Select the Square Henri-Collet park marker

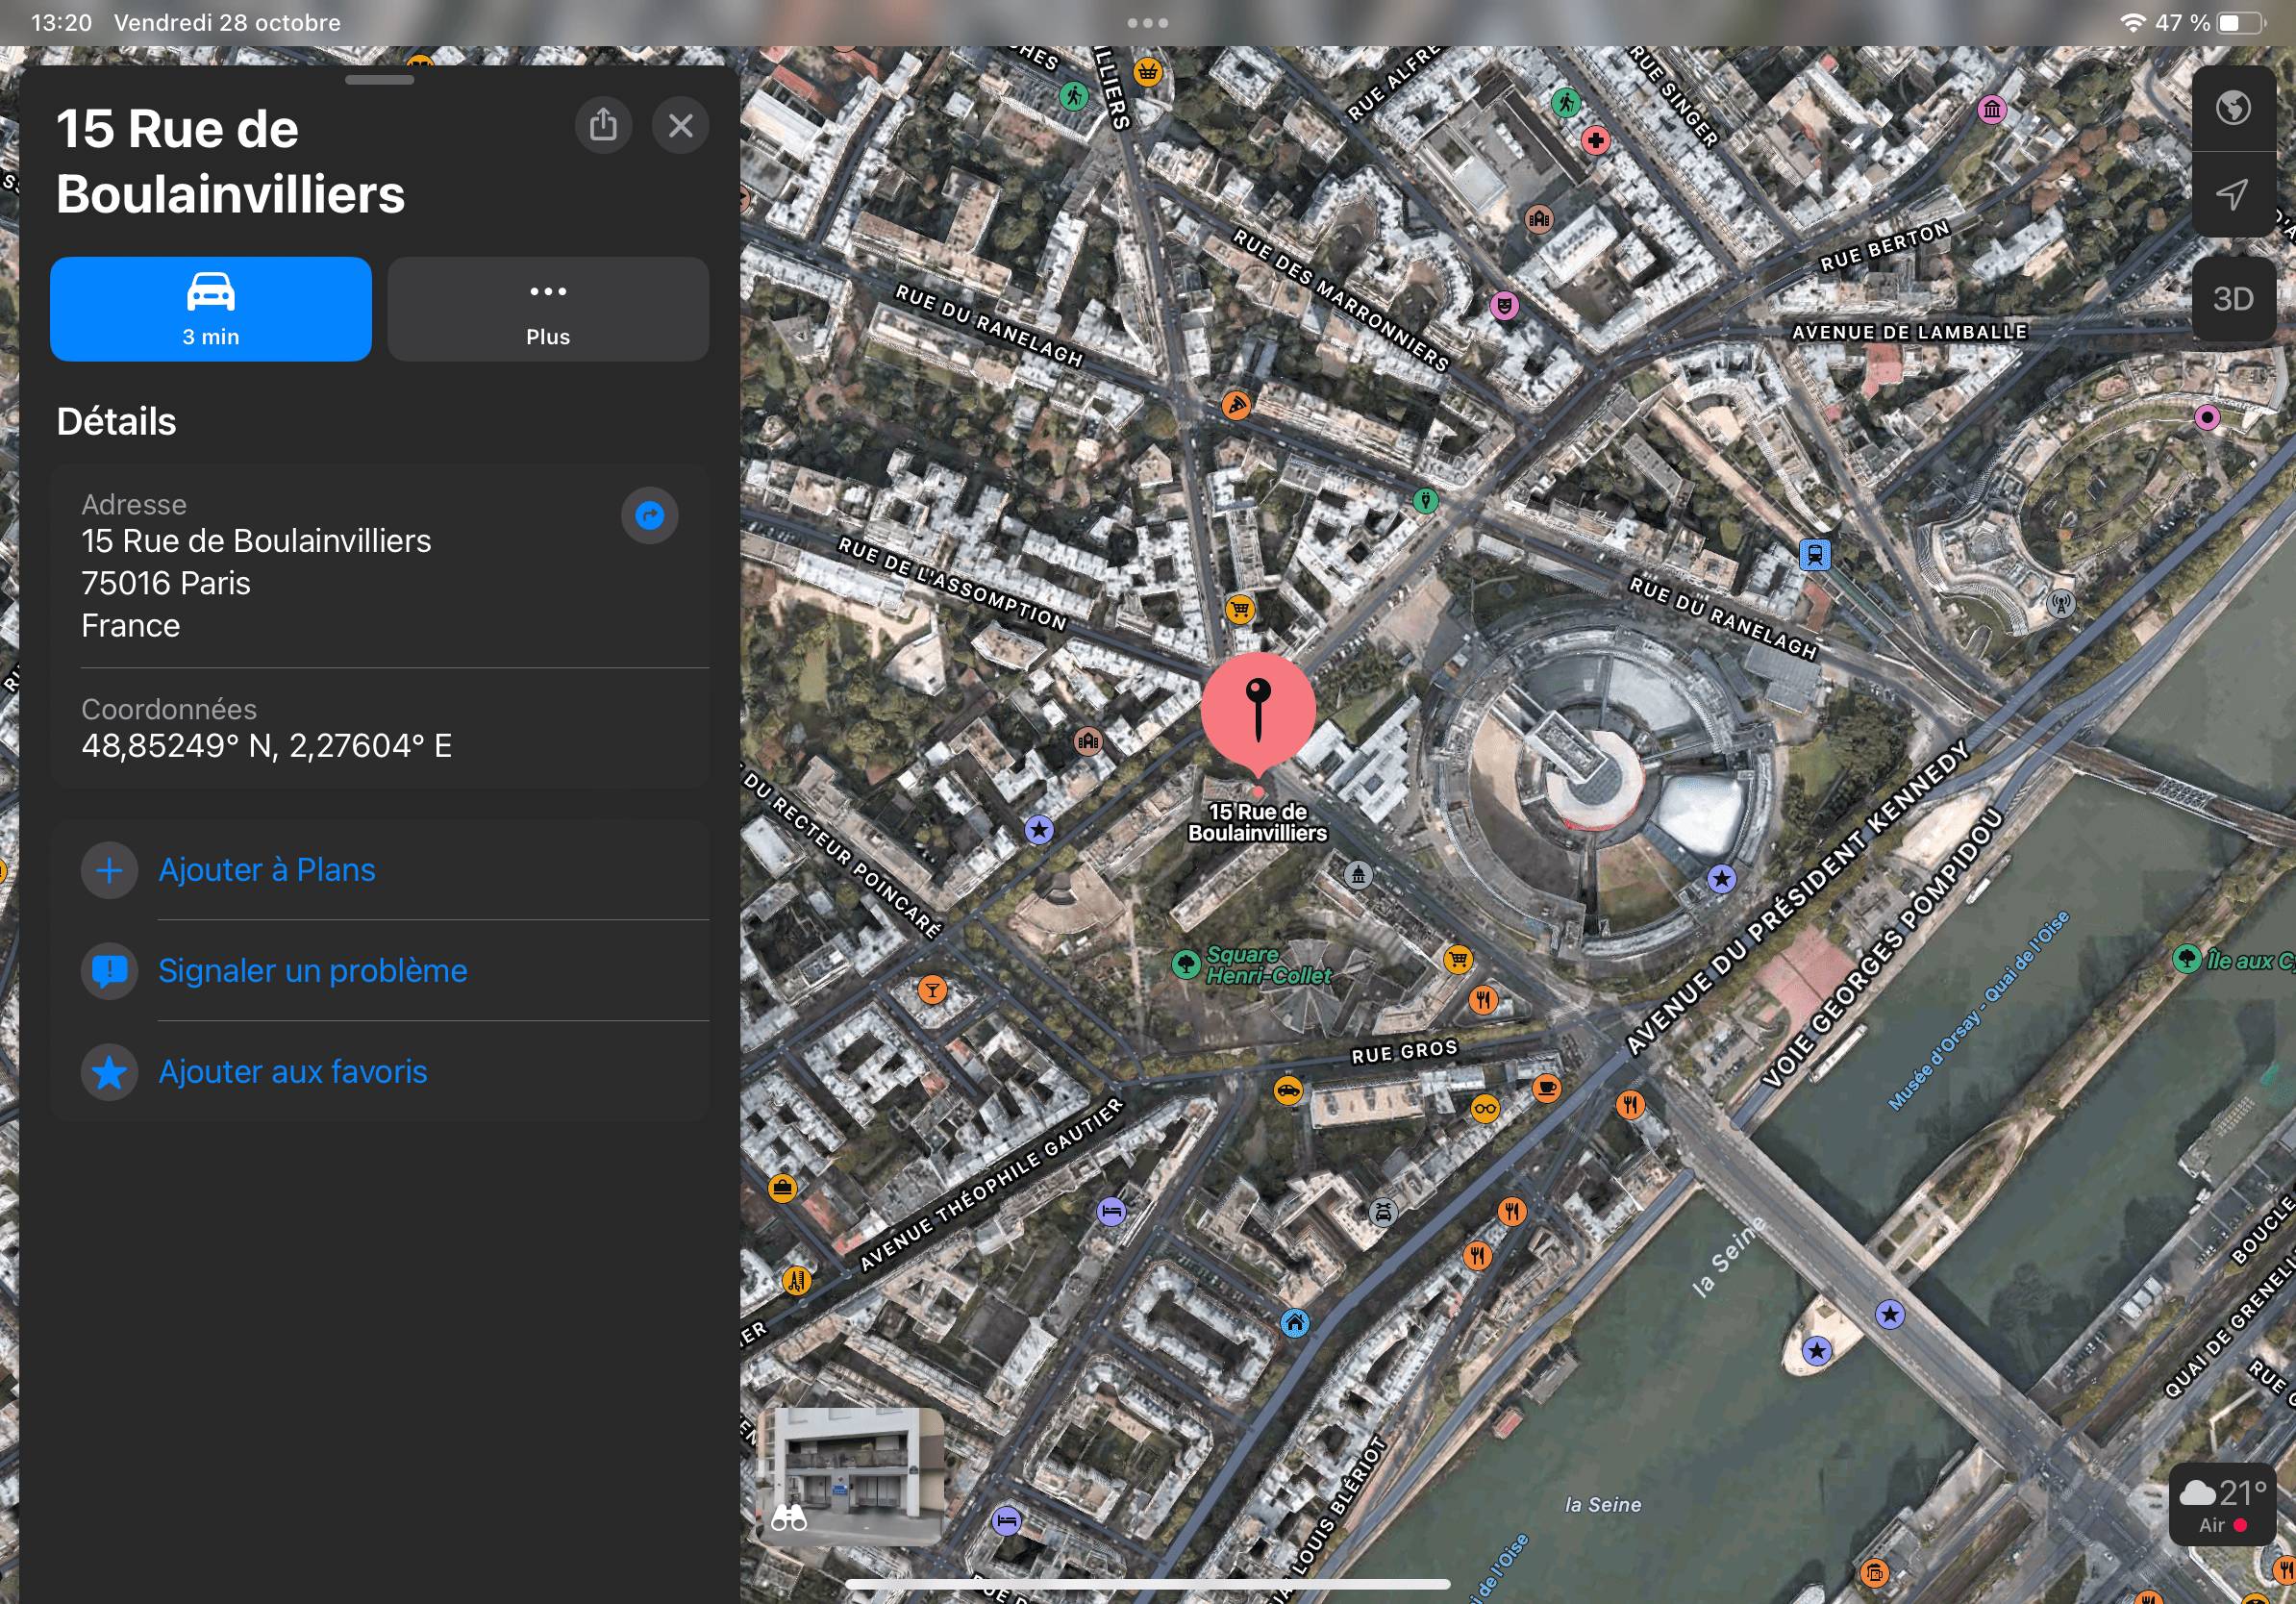(x=1186, y=964)
